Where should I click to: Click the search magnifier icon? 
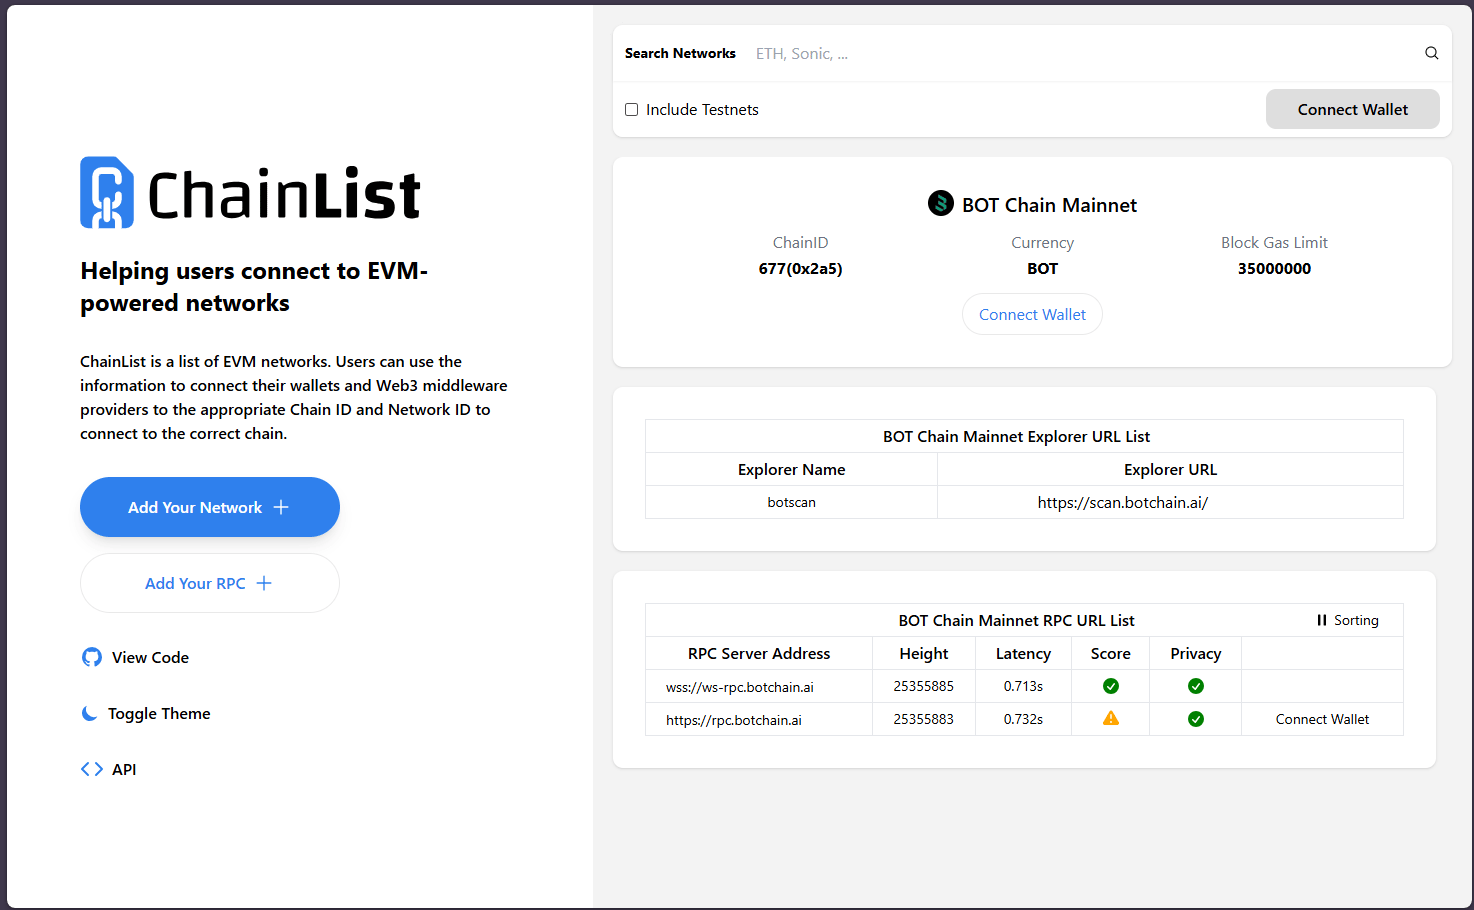tap(1431, 53)
